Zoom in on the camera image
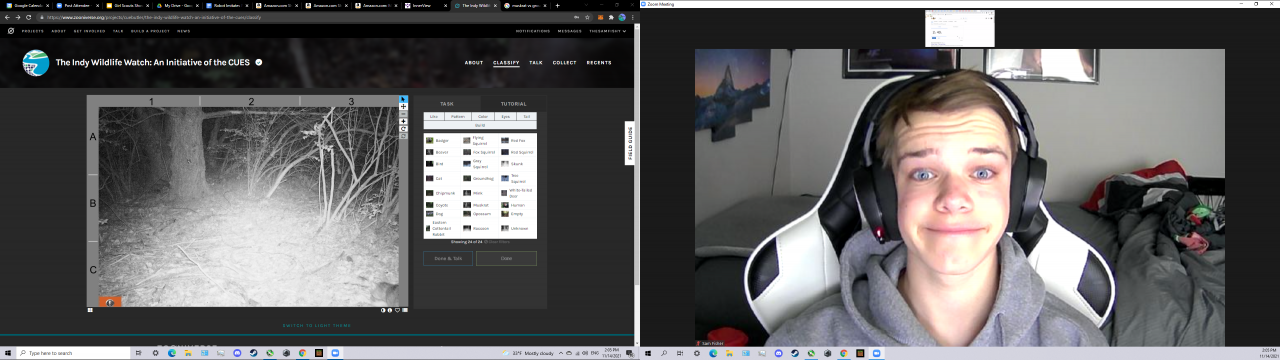This screenshot has width=1280, height=360. coord(403,121)
